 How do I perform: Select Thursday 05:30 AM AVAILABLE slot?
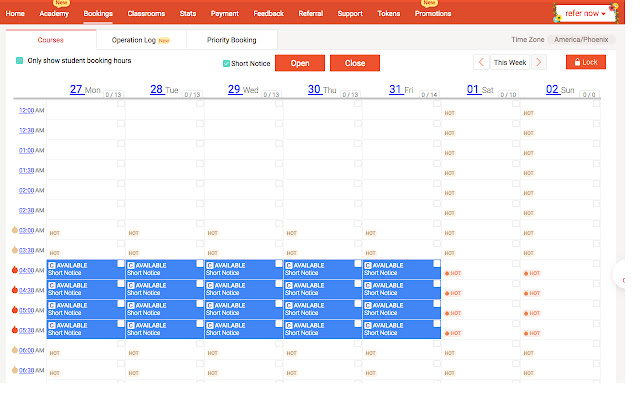pos(322,329)
